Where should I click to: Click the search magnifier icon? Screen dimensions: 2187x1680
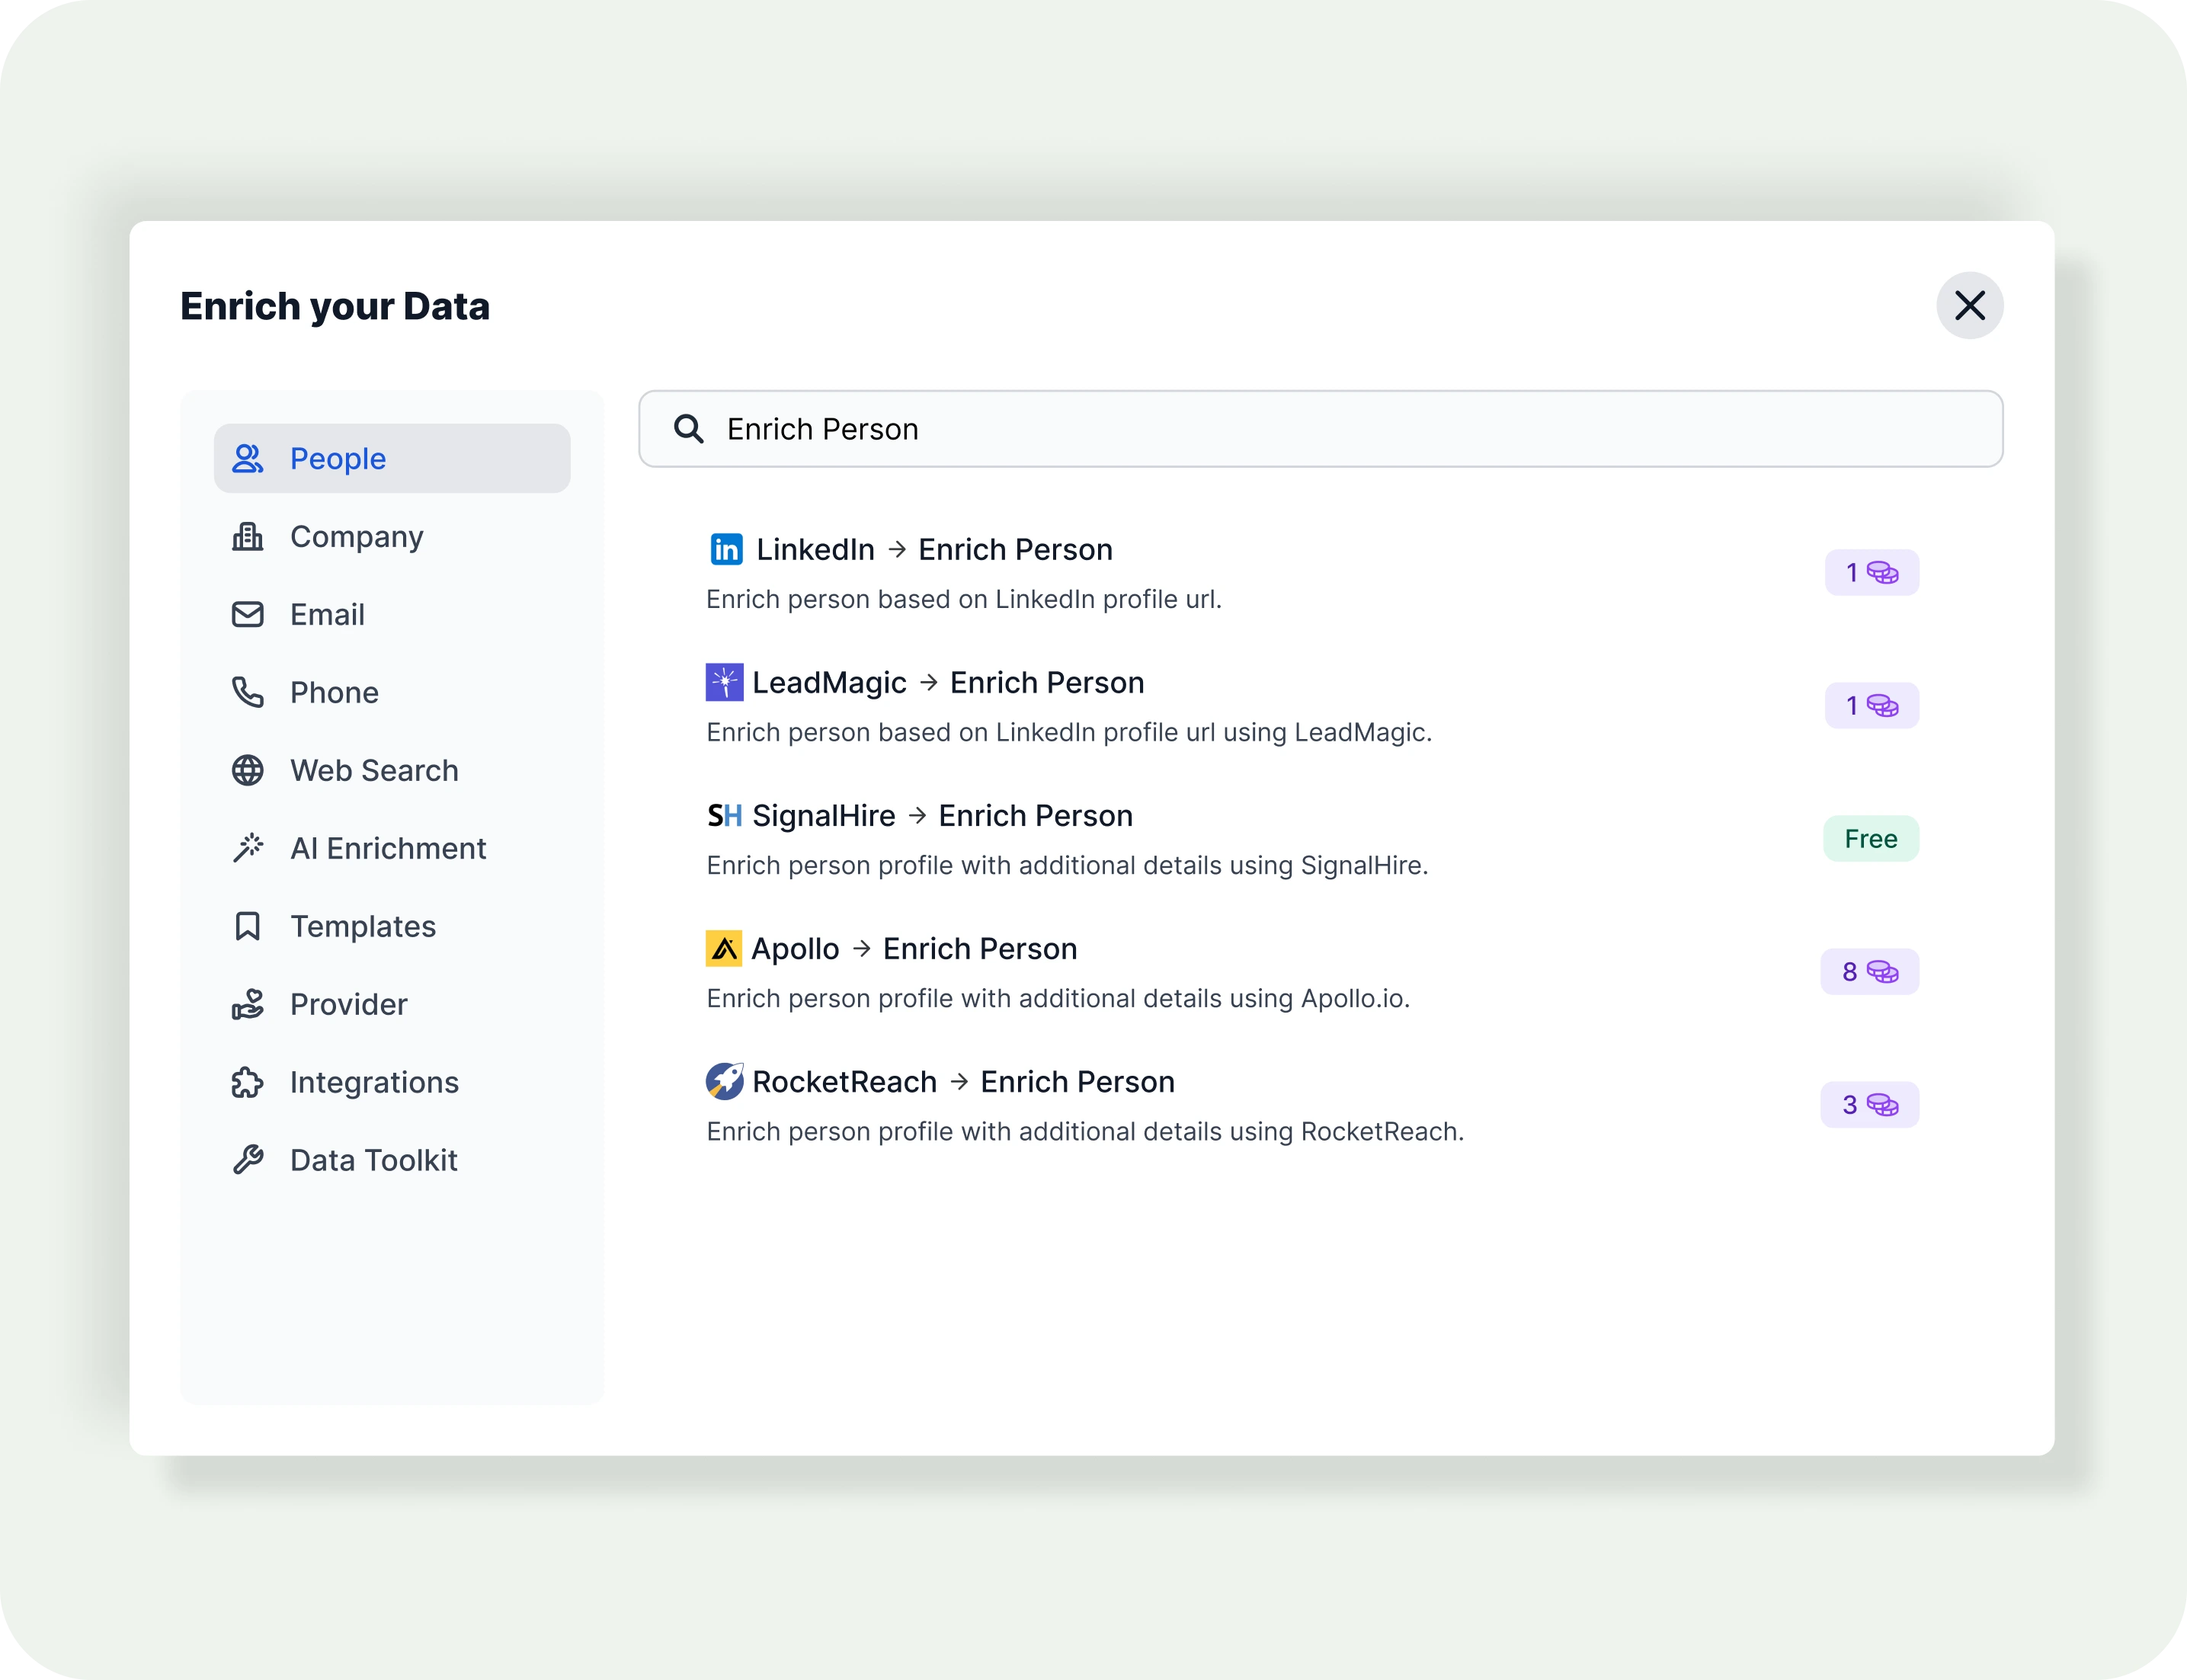coord(688,429)
